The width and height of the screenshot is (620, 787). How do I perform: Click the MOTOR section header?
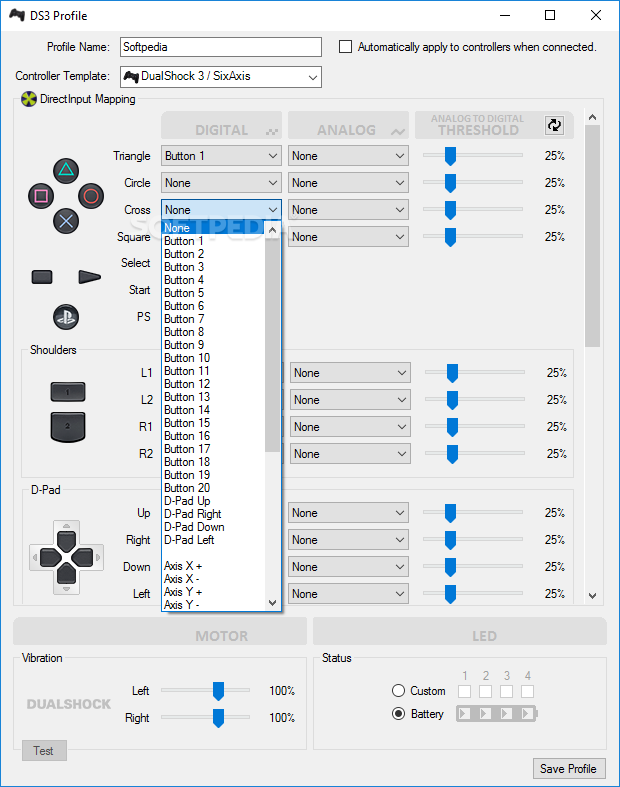click(160, 631)
